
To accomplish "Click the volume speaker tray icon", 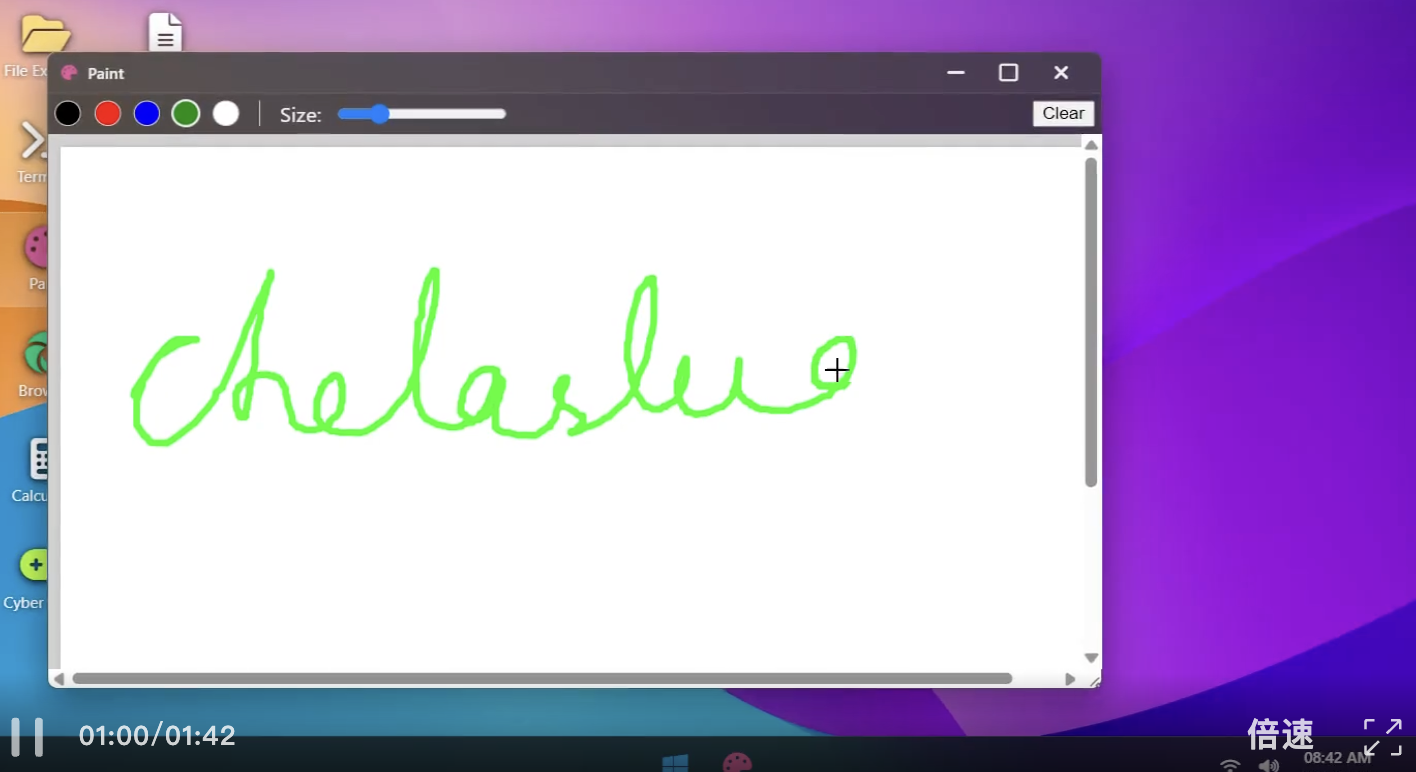I will pos(1268,766).
